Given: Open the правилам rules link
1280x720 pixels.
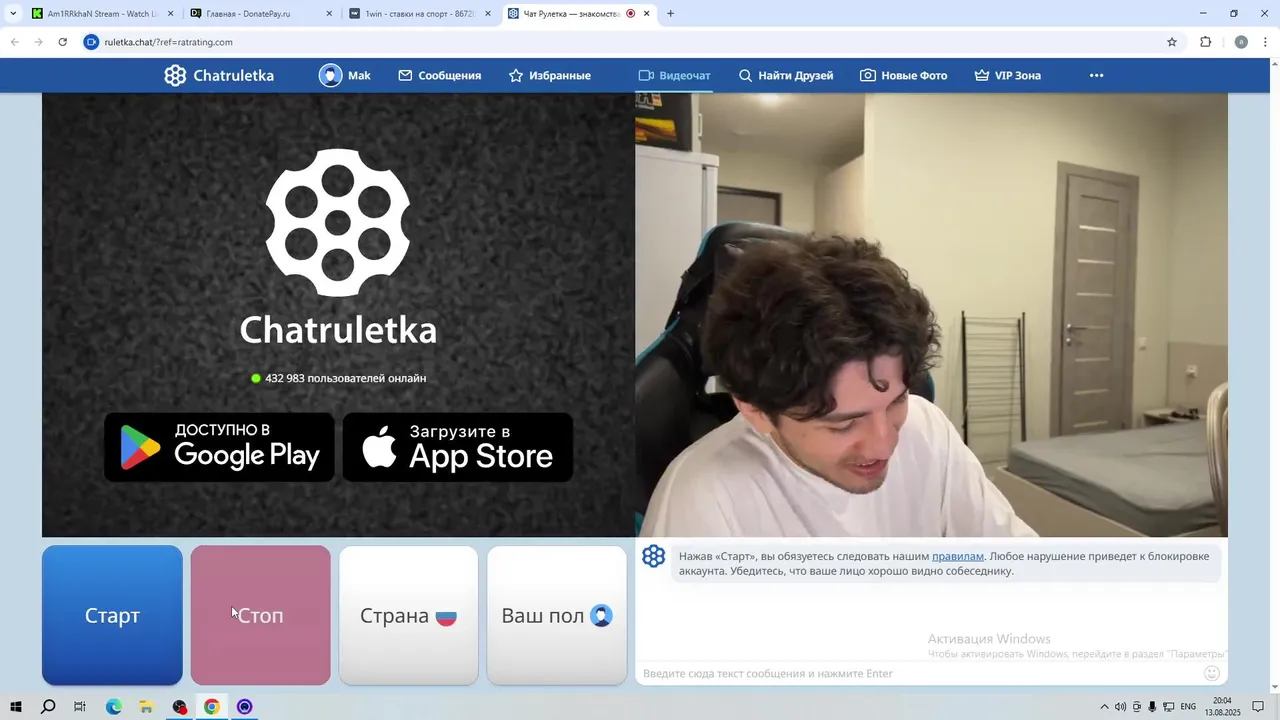Looking at the screenshot, I should point(958,556).
